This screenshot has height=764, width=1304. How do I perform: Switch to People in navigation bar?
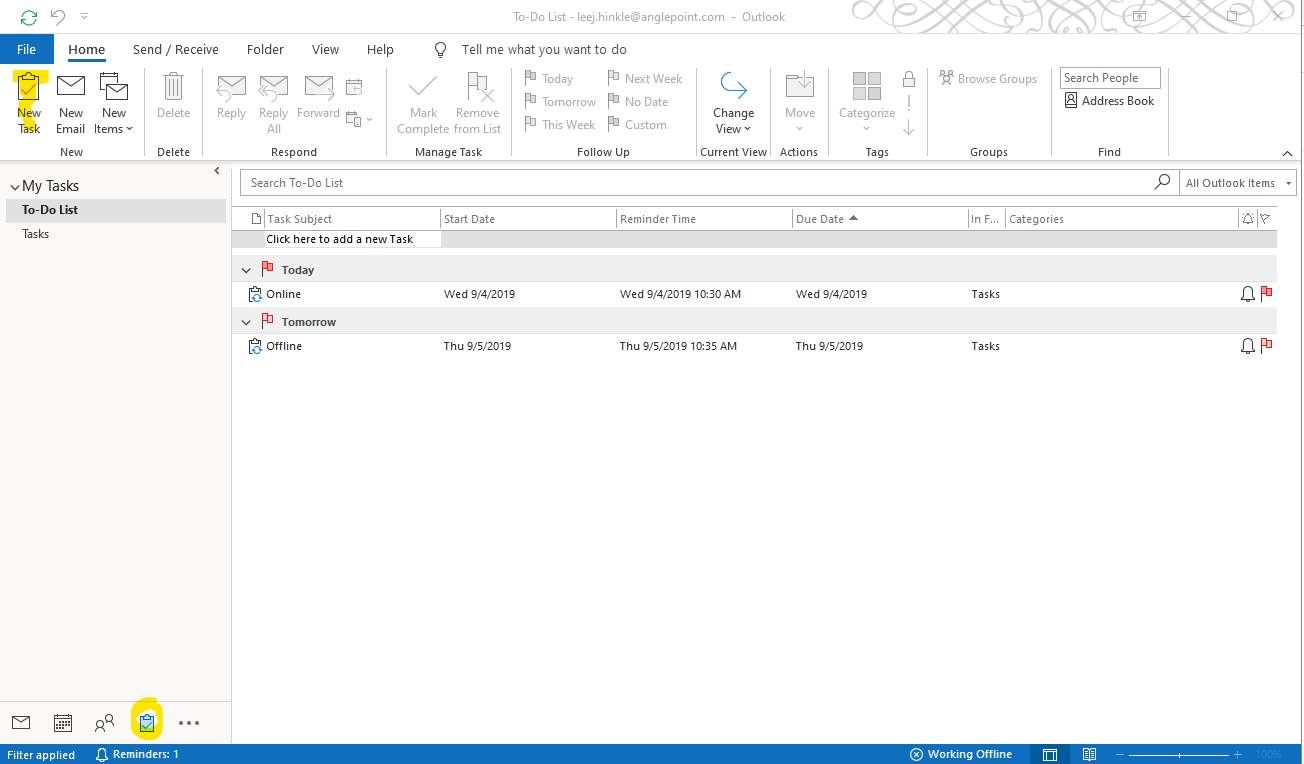click(x=104, y=722)
